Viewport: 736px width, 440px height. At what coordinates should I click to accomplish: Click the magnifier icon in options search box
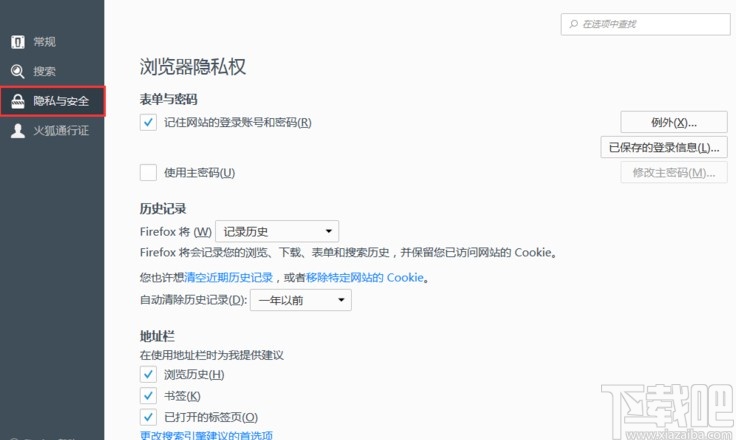tap(573, 24)
